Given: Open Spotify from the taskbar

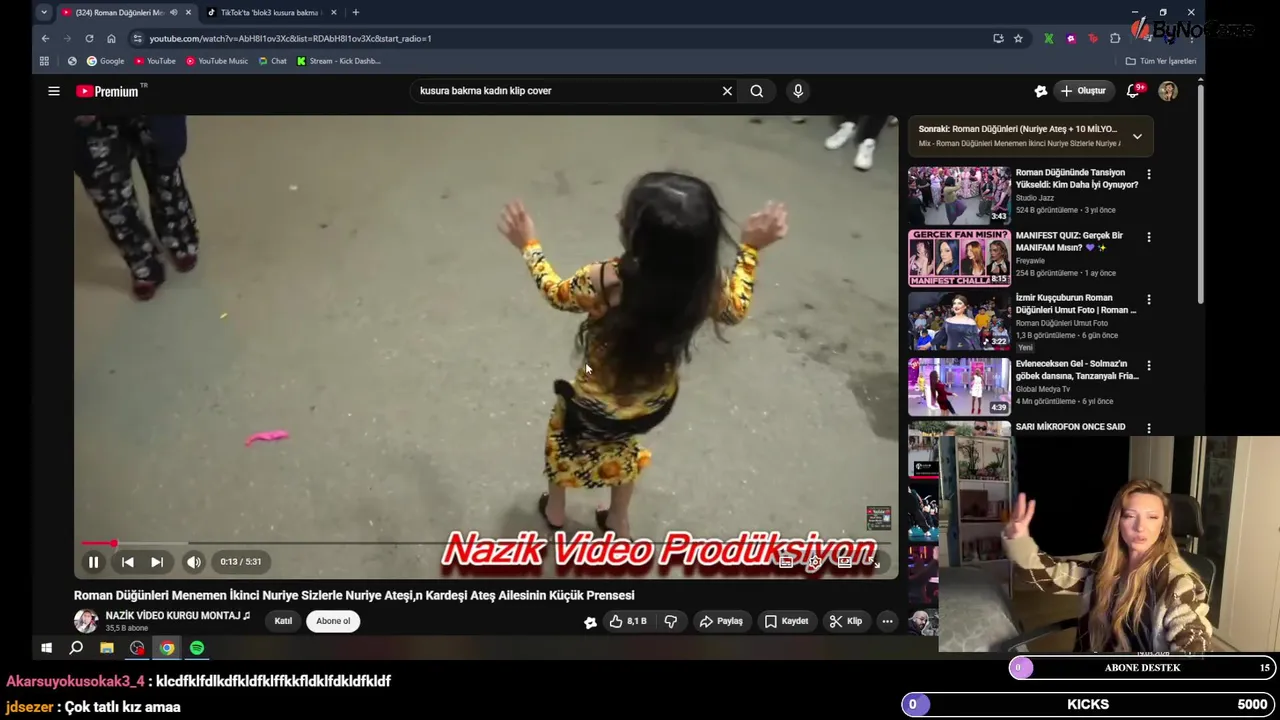Looking at the screenshot, I should click(x=197, y=648).
